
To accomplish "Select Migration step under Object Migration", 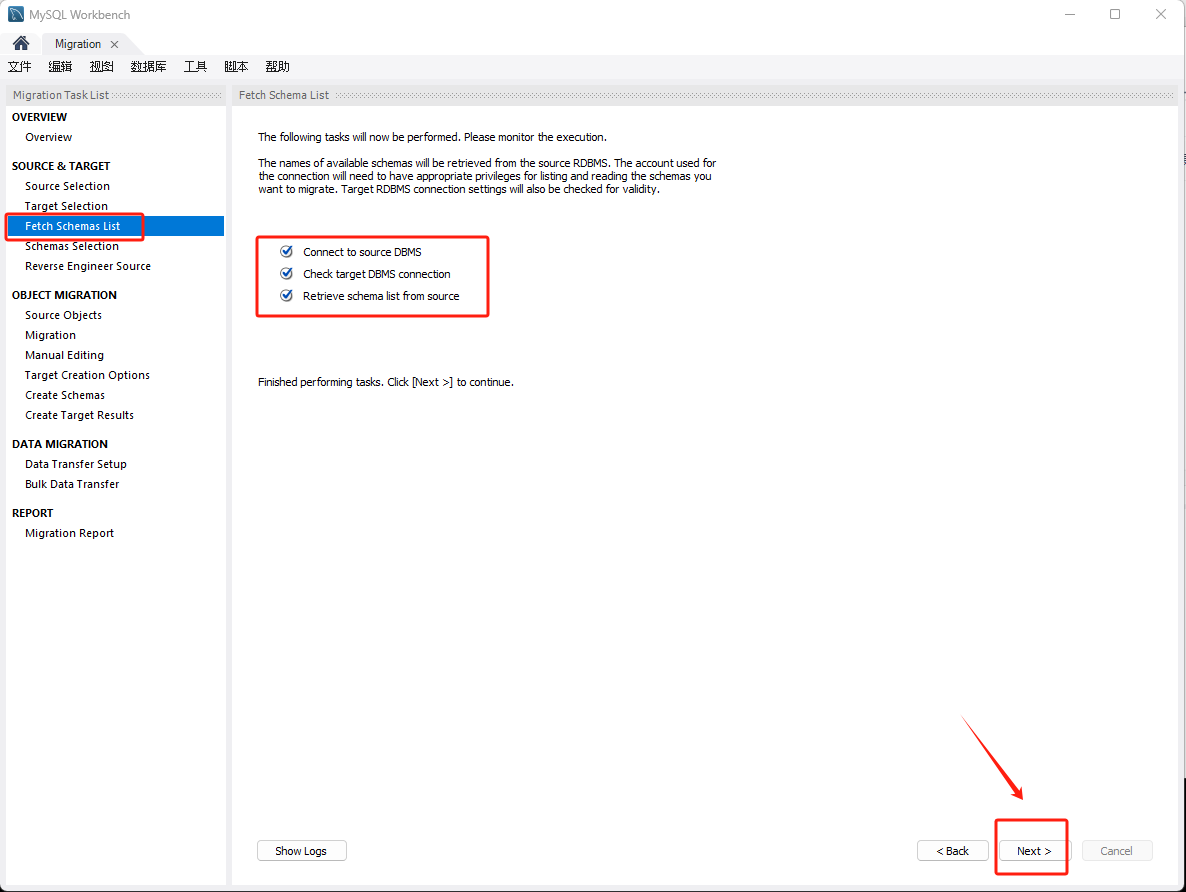I will click(51, 335).
